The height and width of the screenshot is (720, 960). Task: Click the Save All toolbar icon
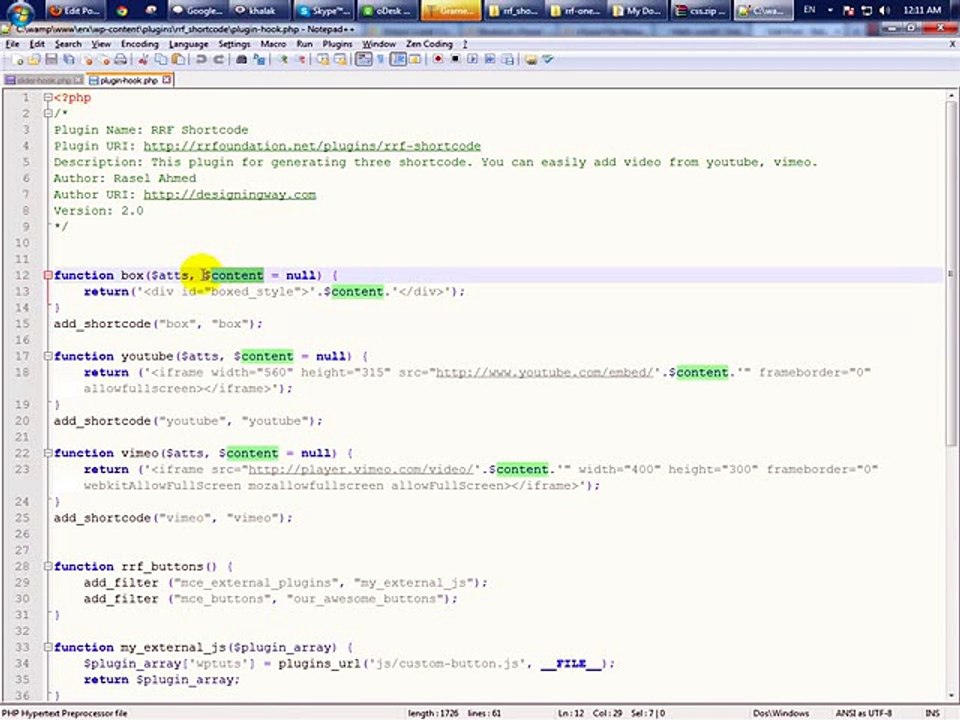coord(69,59)
